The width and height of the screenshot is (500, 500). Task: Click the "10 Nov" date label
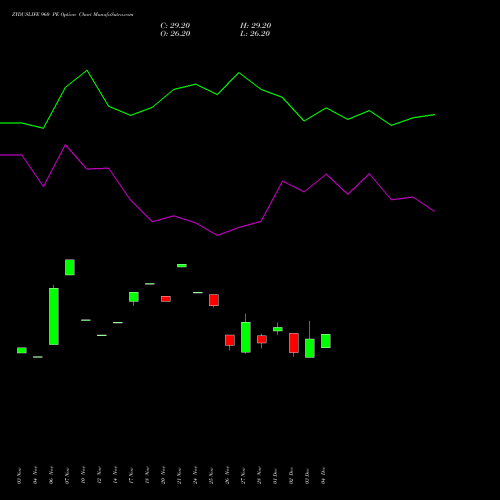(x=83, y=475)
